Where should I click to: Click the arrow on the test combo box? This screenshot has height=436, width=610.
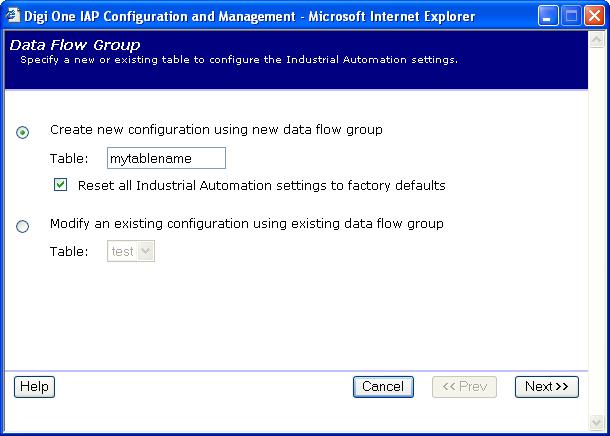[x=146, y=252]
